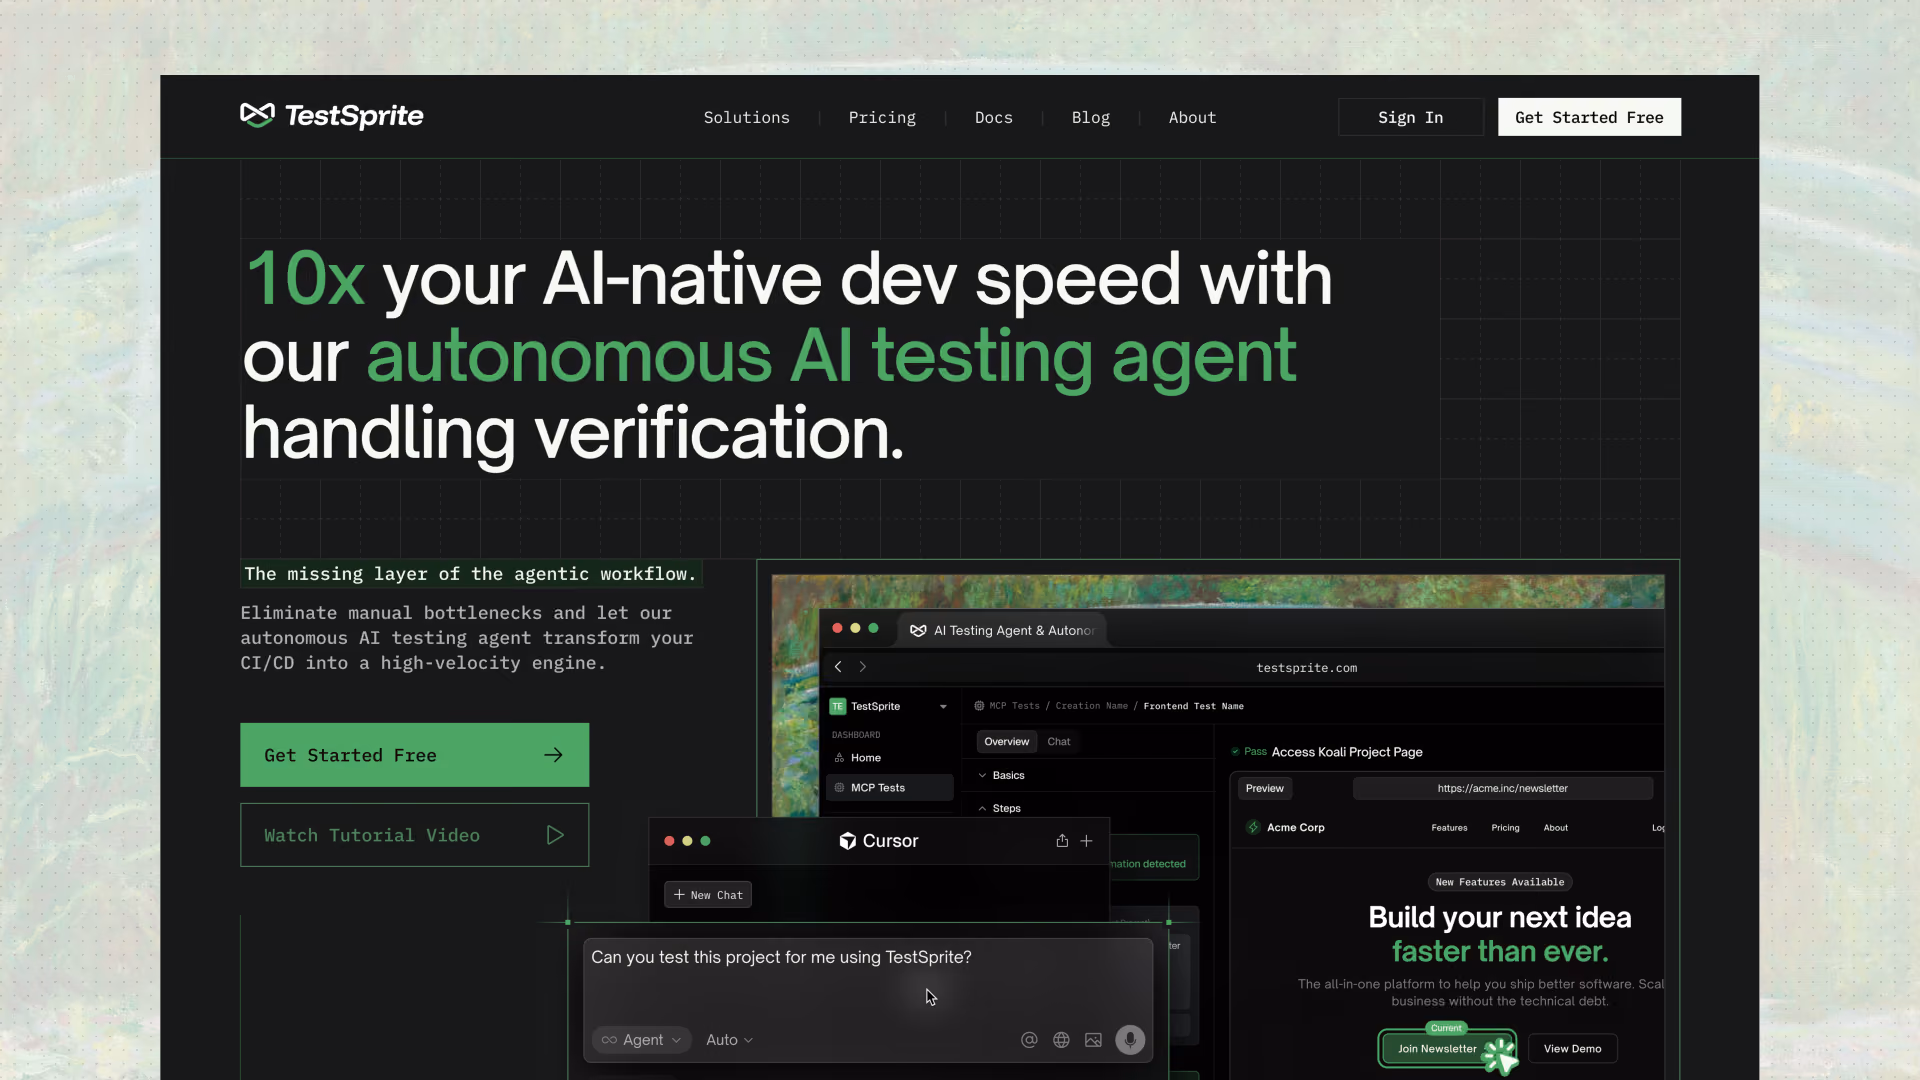Collapse the Steps section

[1000, 808]
